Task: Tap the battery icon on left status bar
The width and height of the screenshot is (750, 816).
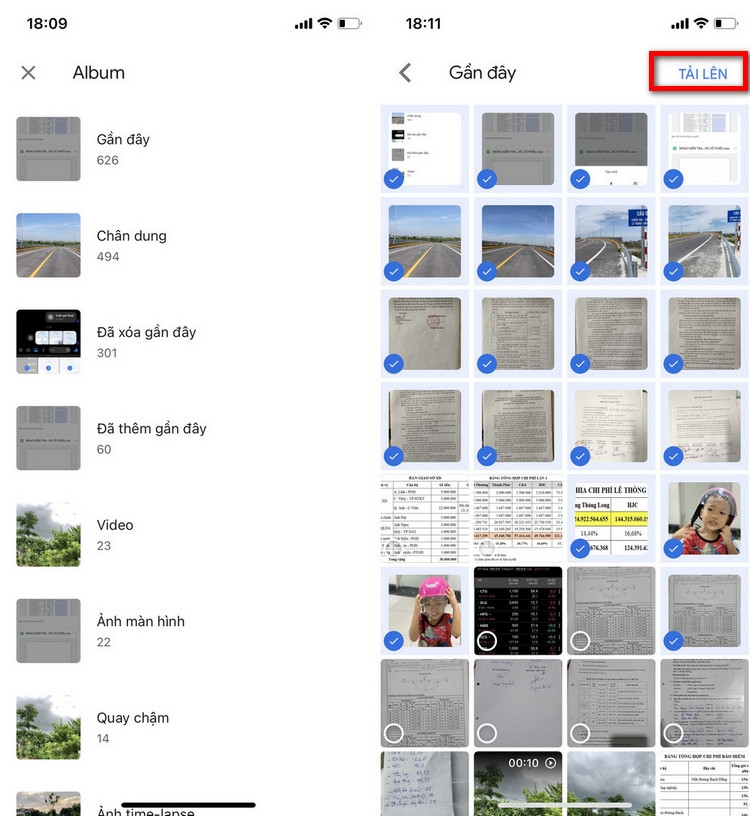Action: point(349,23)
